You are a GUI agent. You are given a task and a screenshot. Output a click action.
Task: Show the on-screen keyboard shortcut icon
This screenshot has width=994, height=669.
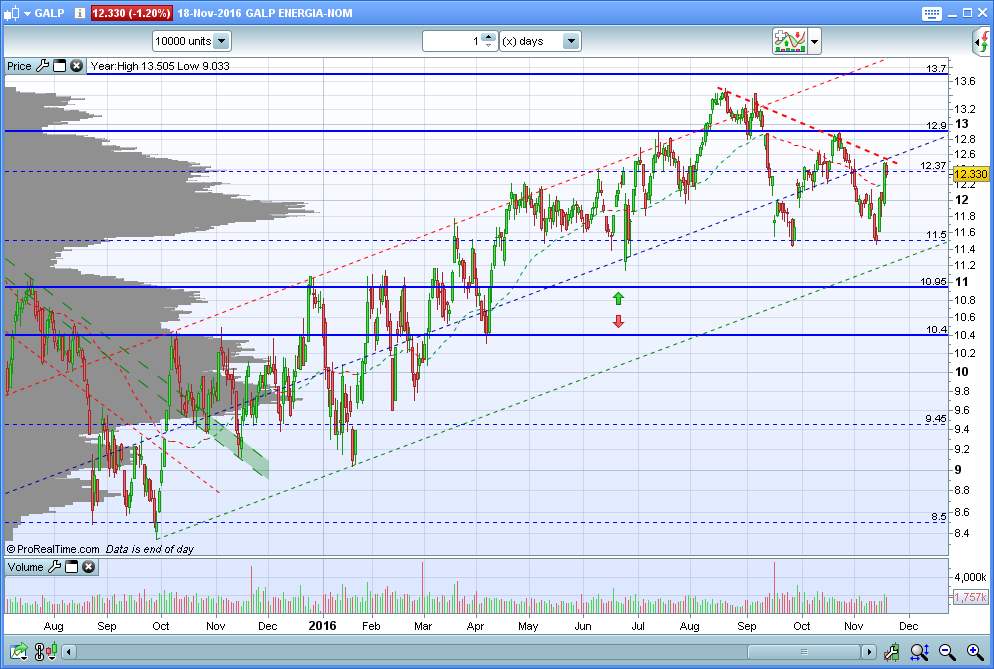click(931, 13)
